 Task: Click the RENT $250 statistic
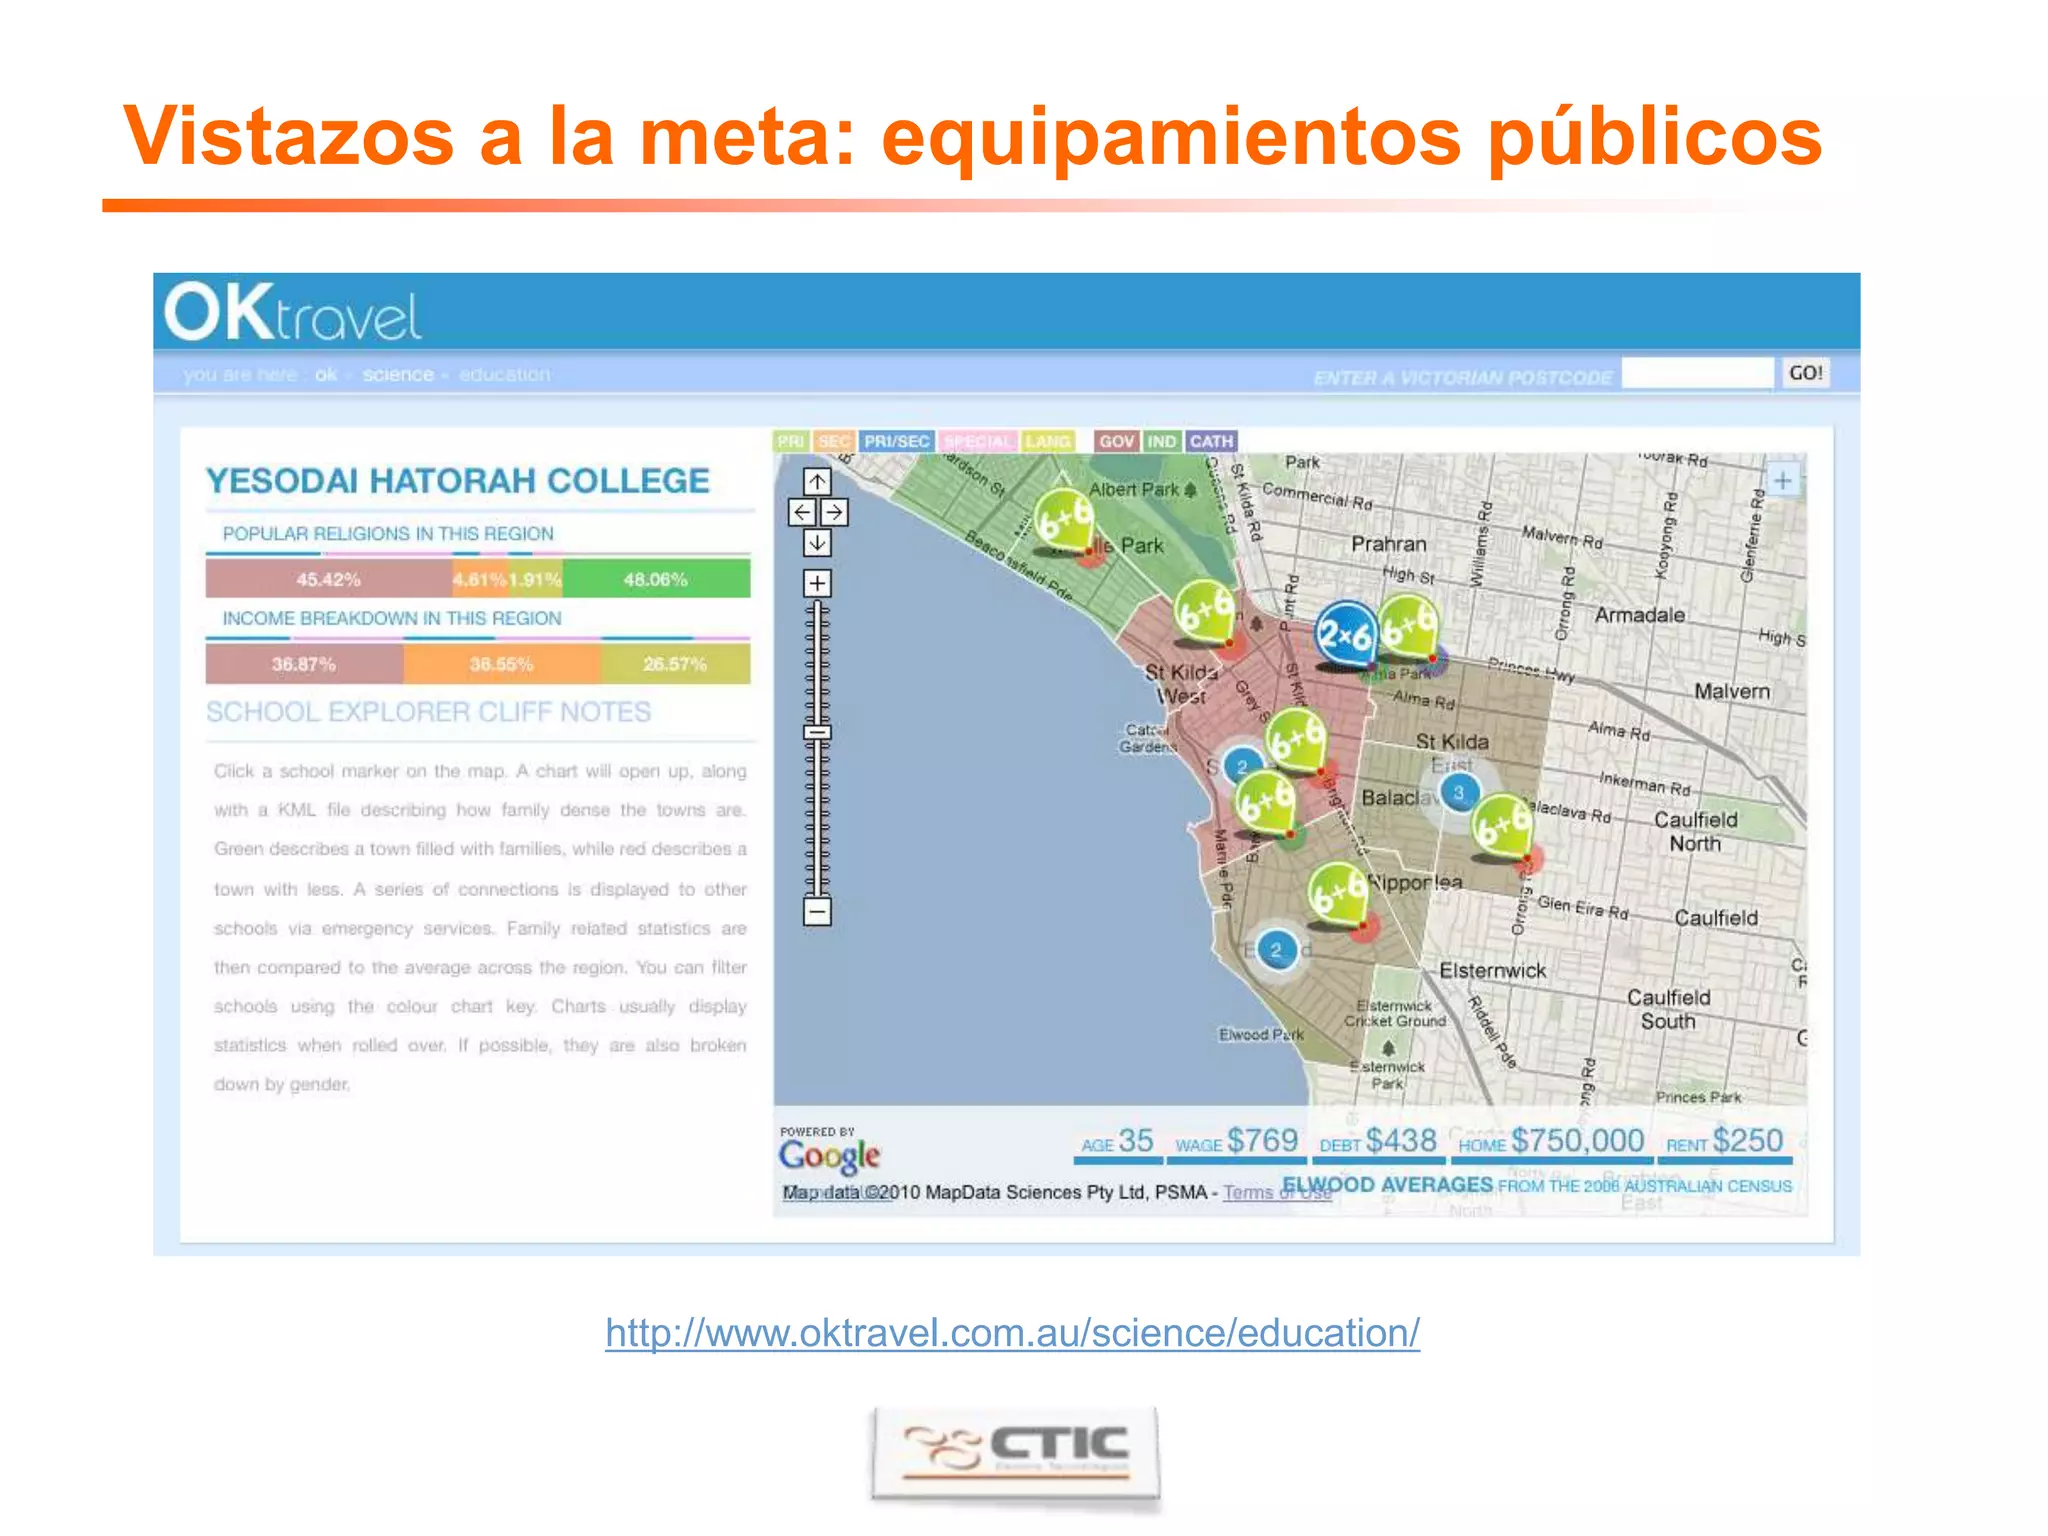point(1724,1142)
